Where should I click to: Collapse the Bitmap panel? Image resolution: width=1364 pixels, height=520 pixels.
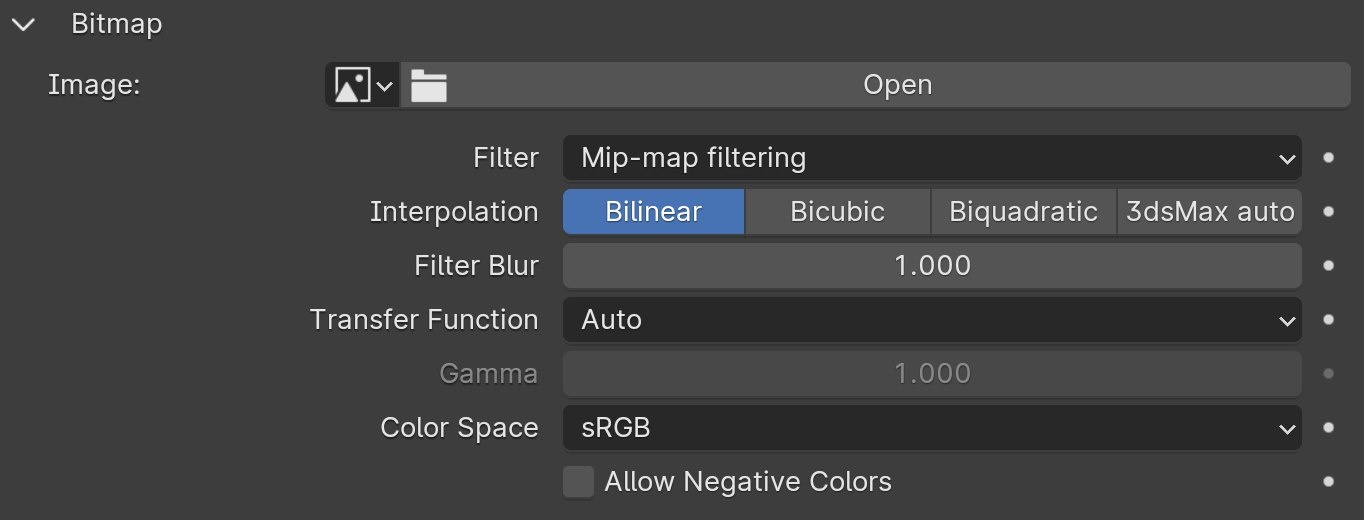tap(22, 25)
